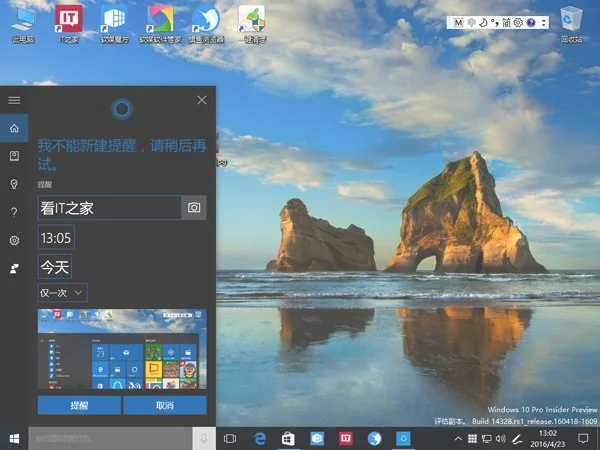The width and height of the screenshot is (600, 450).
Task: Click the microphone icon in search box
Action: click(x=203, y=438)
